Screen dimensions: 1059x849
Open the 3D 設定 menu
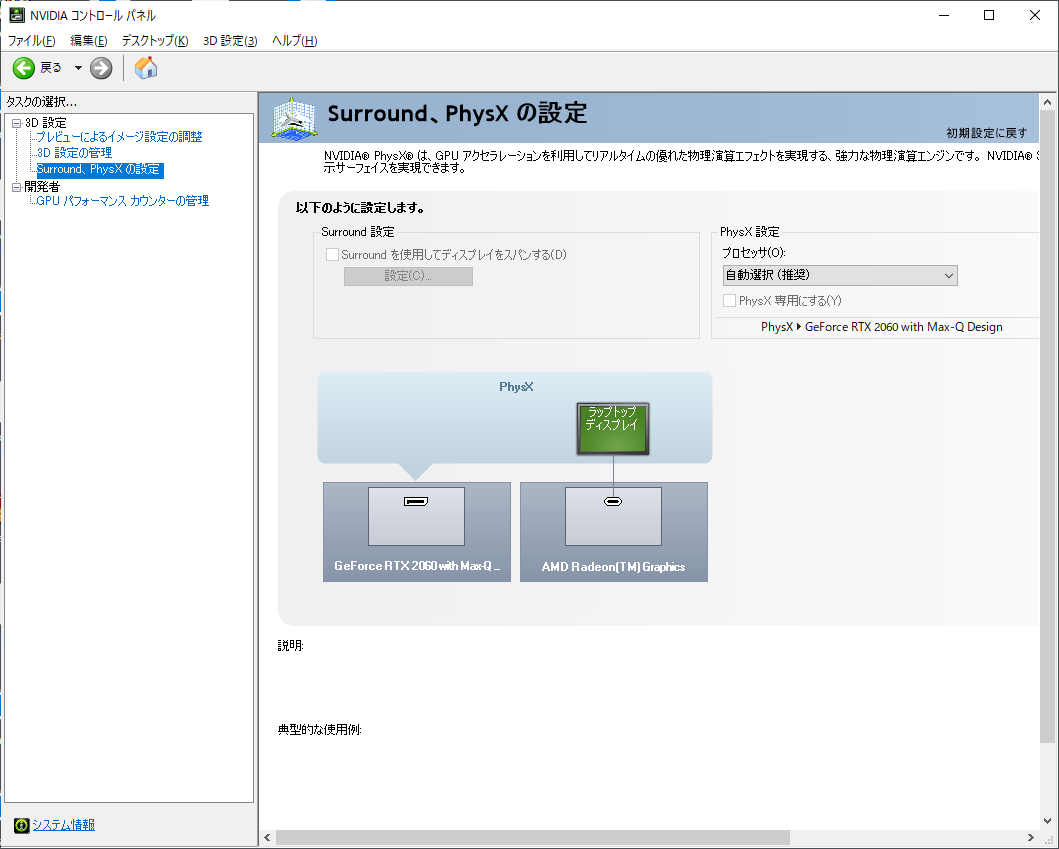(230, 41)
